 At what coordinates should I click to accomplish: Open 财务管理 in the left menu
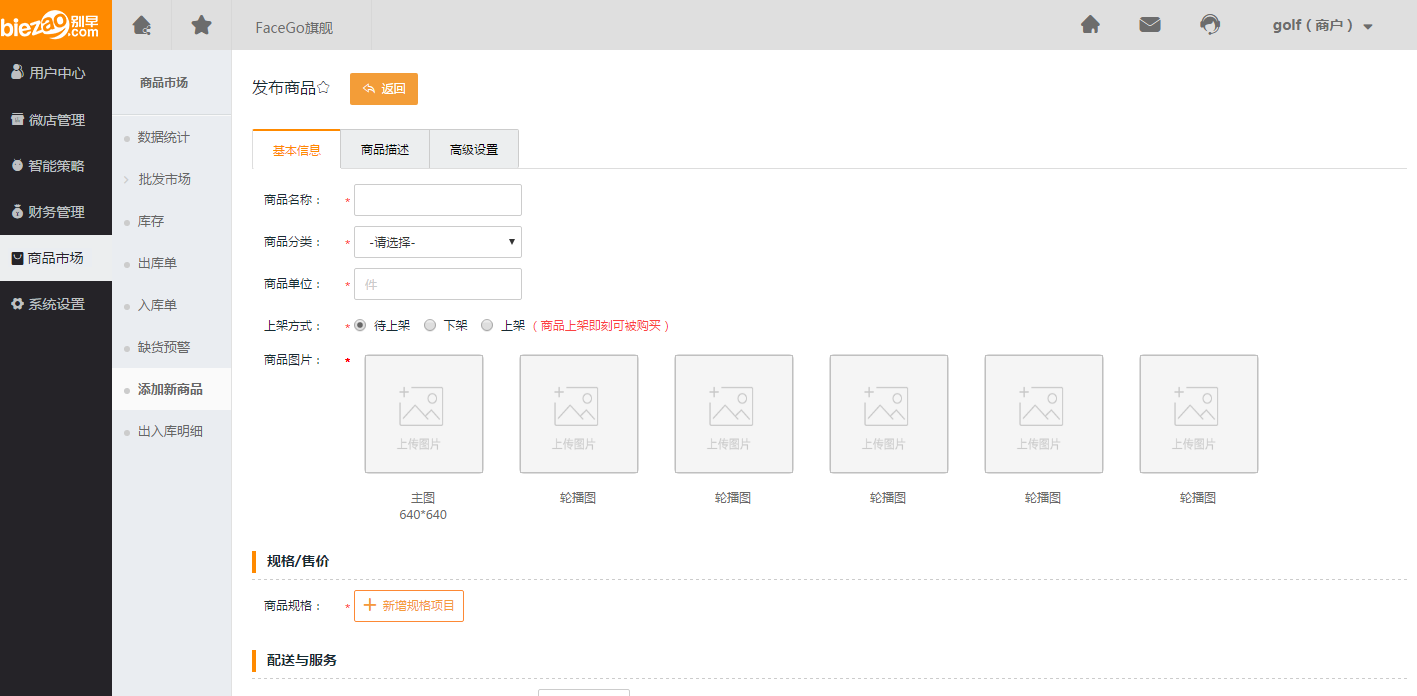tap(56, 212)
